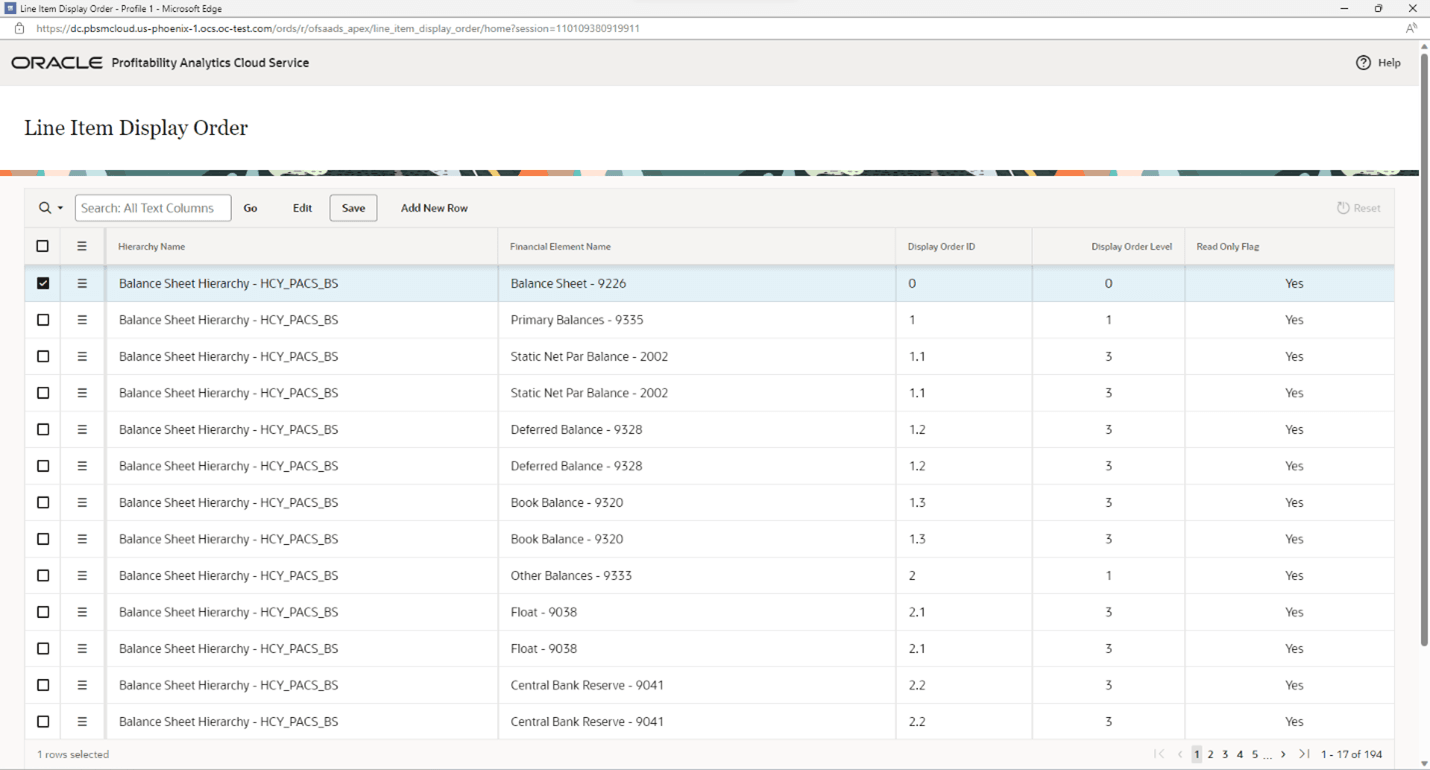Click the Balance Sheet - 9226 cell
Screen dimensions: 1430x770
(696, 283)
